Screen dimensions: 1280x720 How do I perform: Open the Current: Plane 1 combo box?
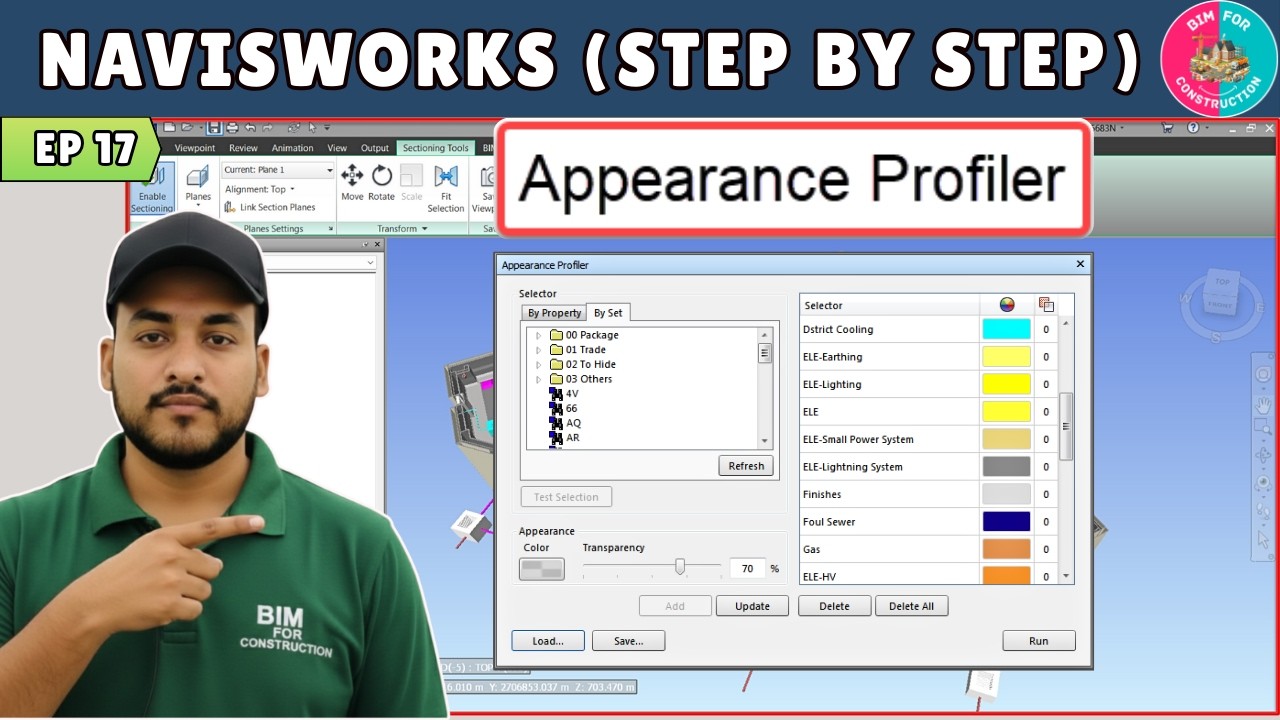click(x=278, y=170)
